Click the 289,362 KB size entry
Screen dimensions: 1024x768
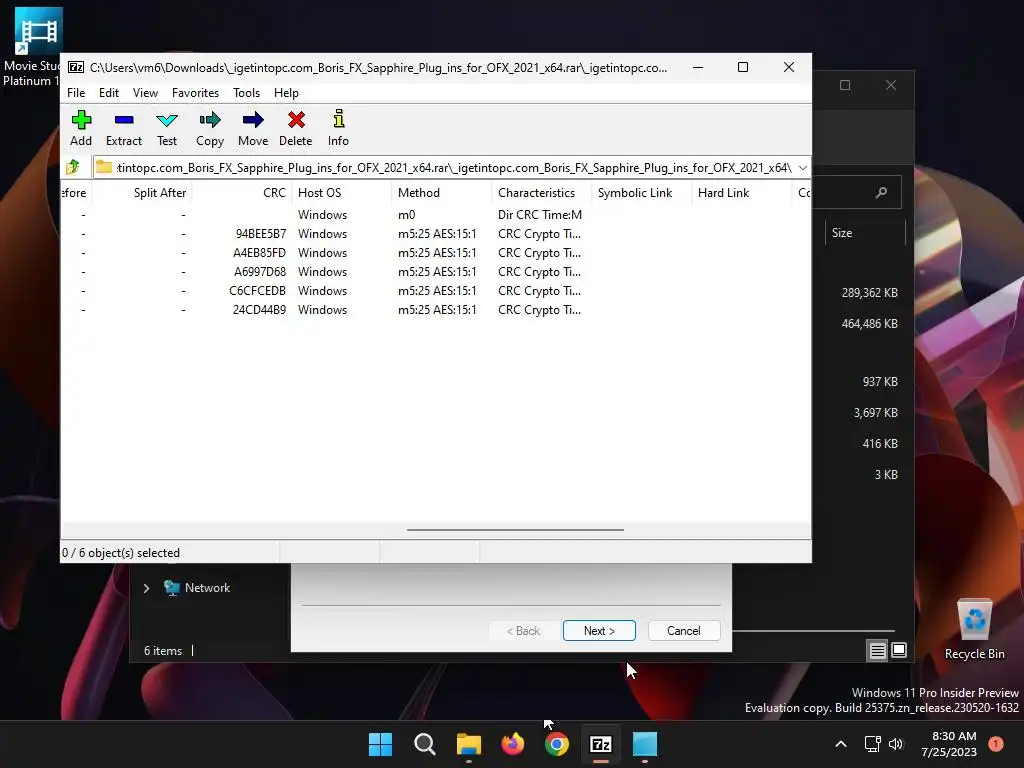[869, 293]
